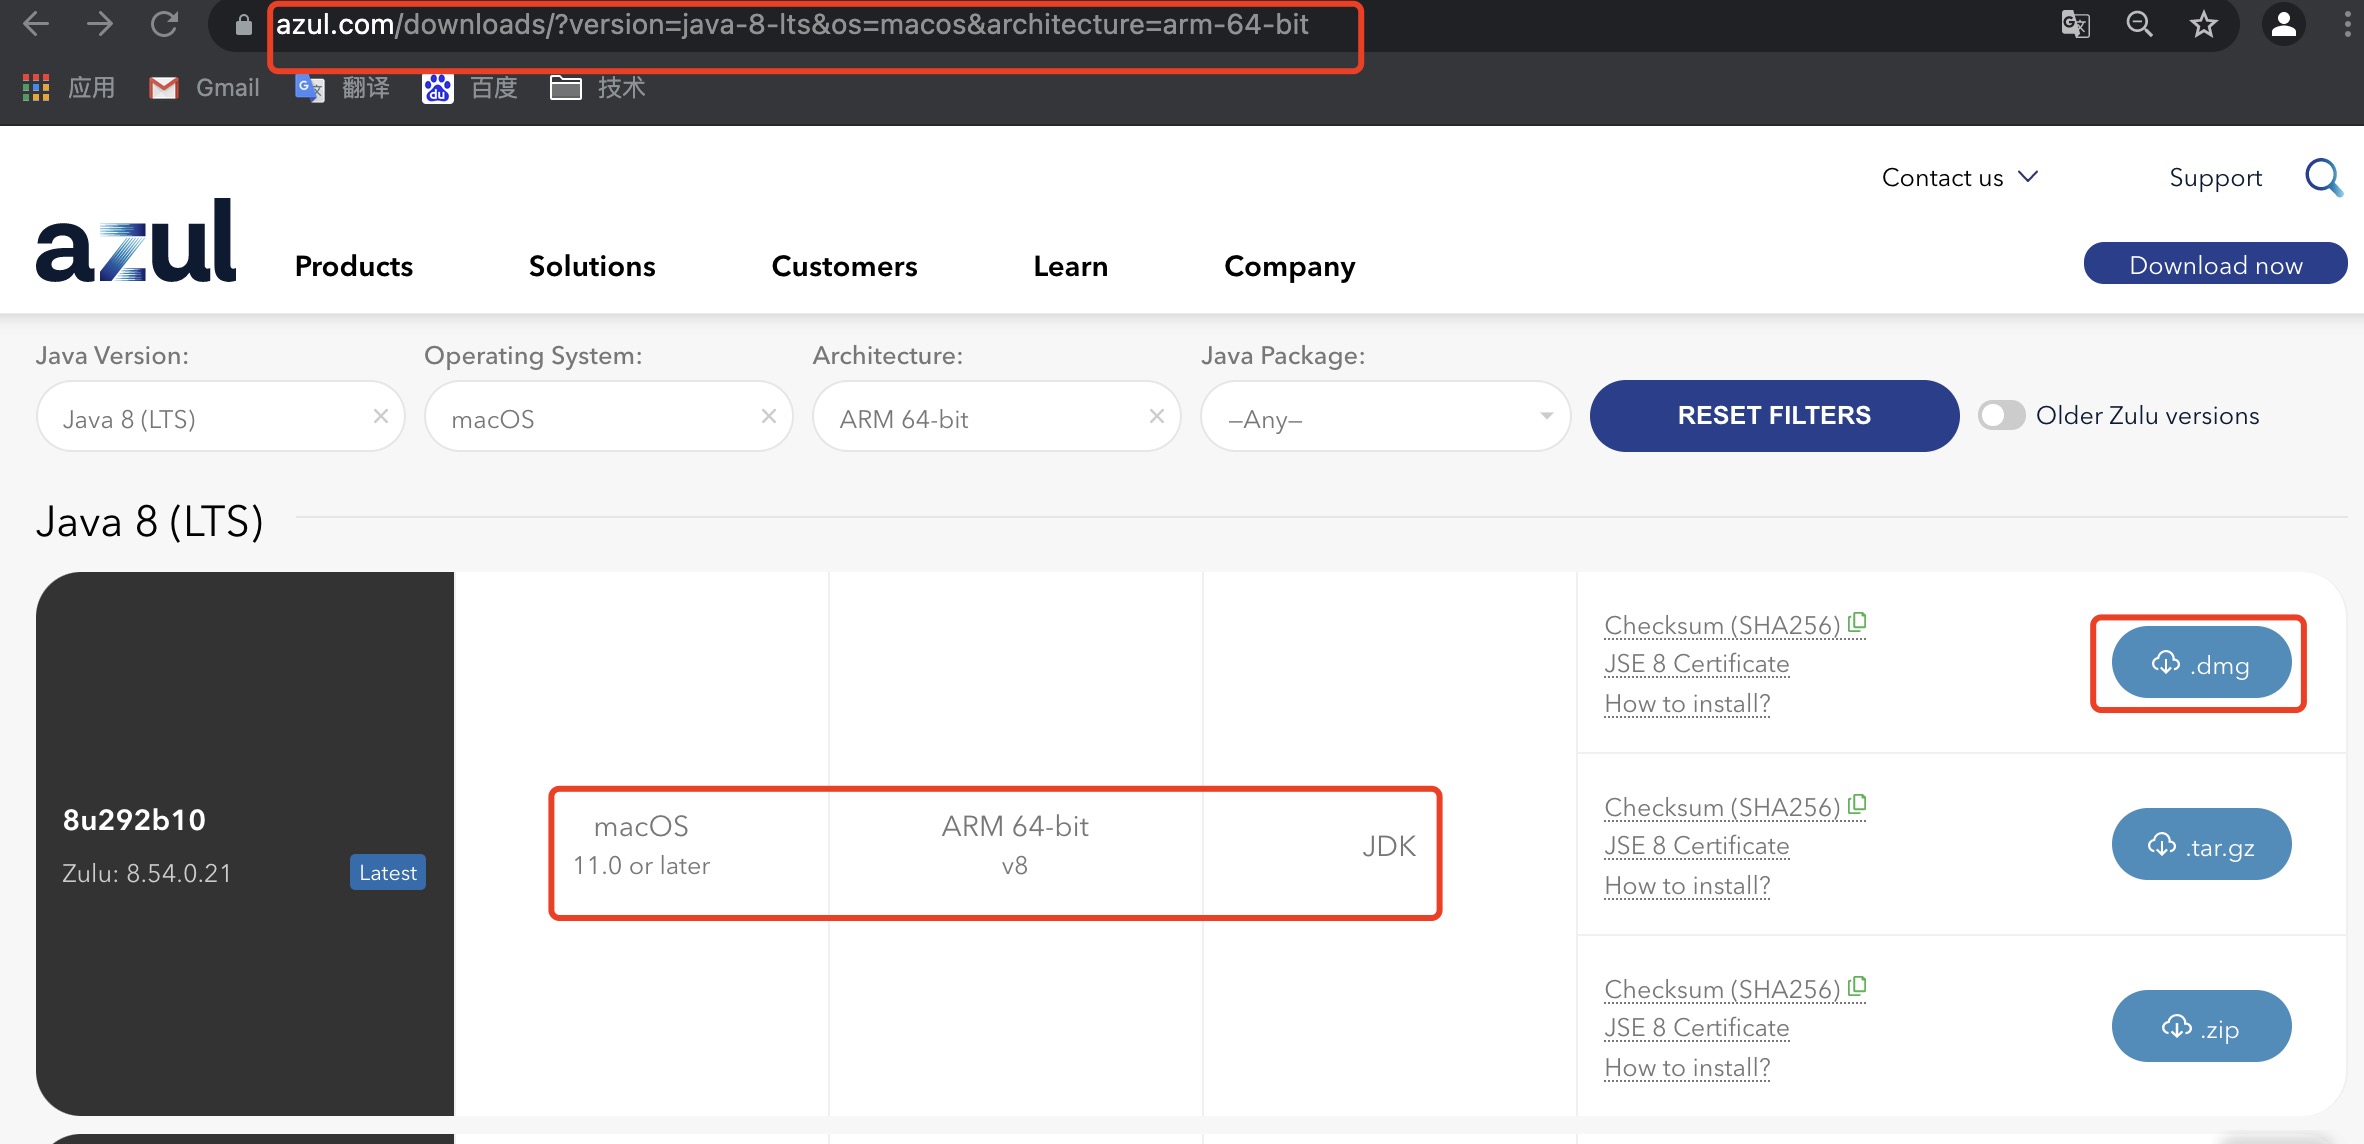The width and height of the screenshot is (2364, 1144).
Task: Open JSE 8 Certificate link for .tar.gz
Action: click(1697, 846)
